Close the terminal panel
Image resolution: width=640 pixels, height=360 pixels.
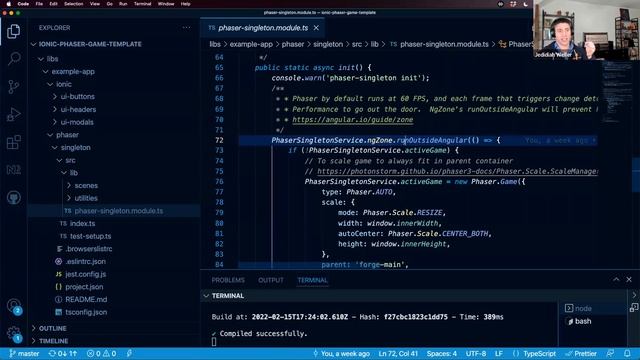click(629, 280)
